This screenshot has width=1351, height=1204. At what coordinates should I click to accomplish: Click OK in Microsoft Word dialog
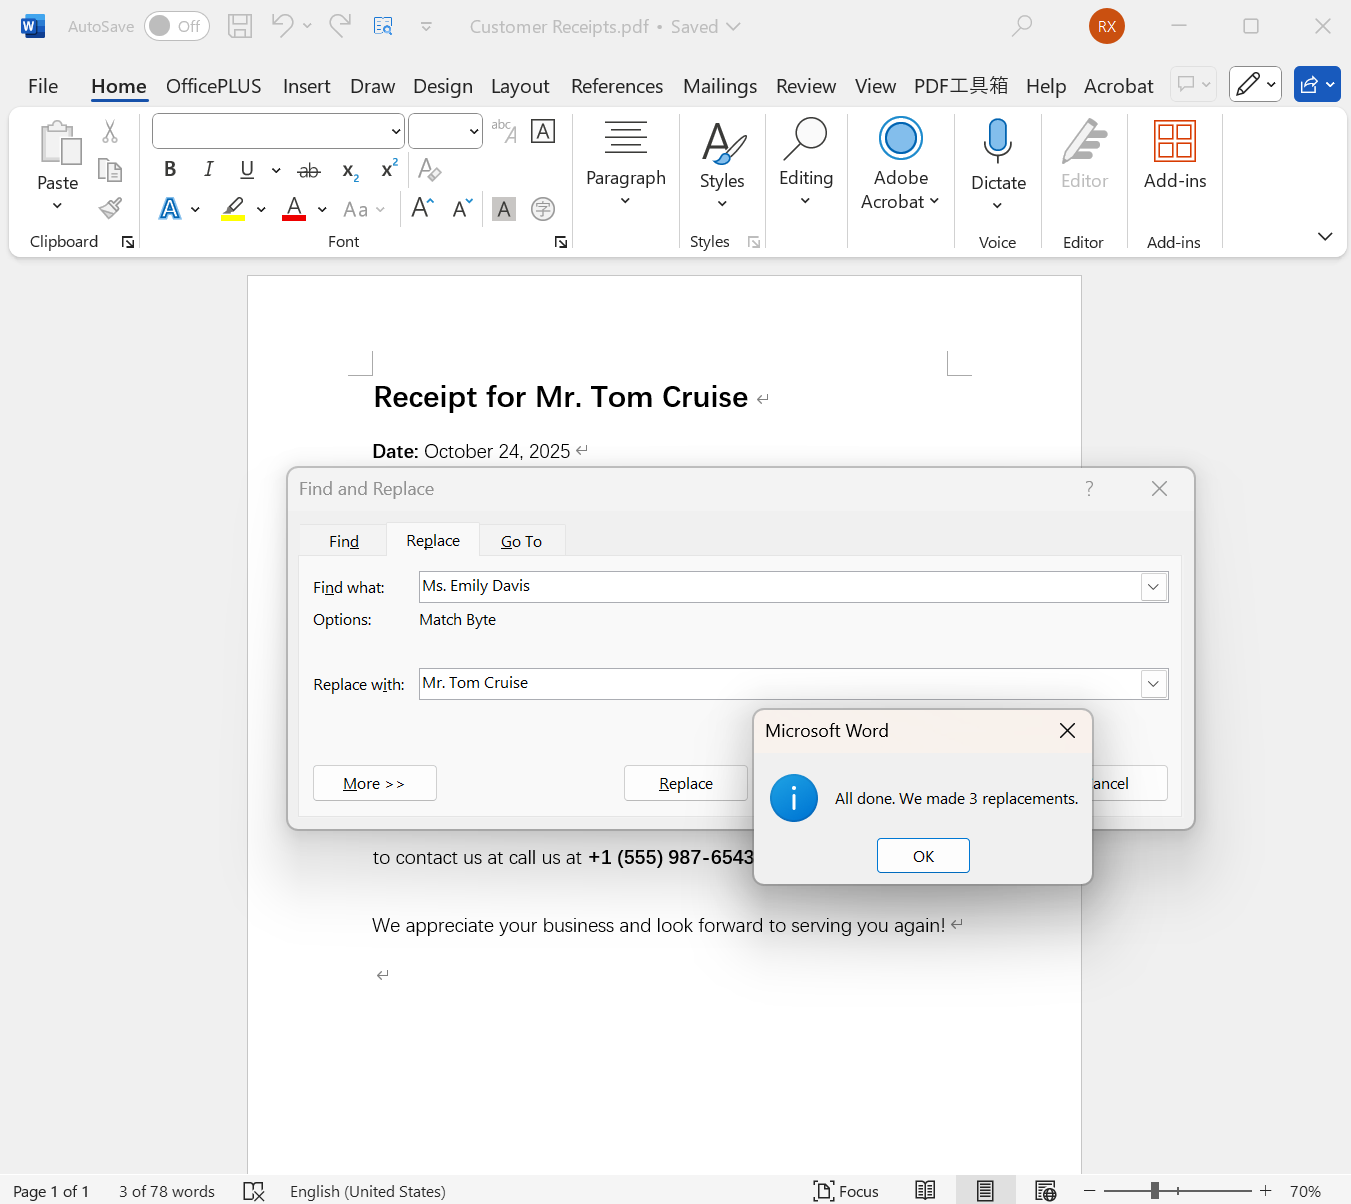(x=922, y=856)
